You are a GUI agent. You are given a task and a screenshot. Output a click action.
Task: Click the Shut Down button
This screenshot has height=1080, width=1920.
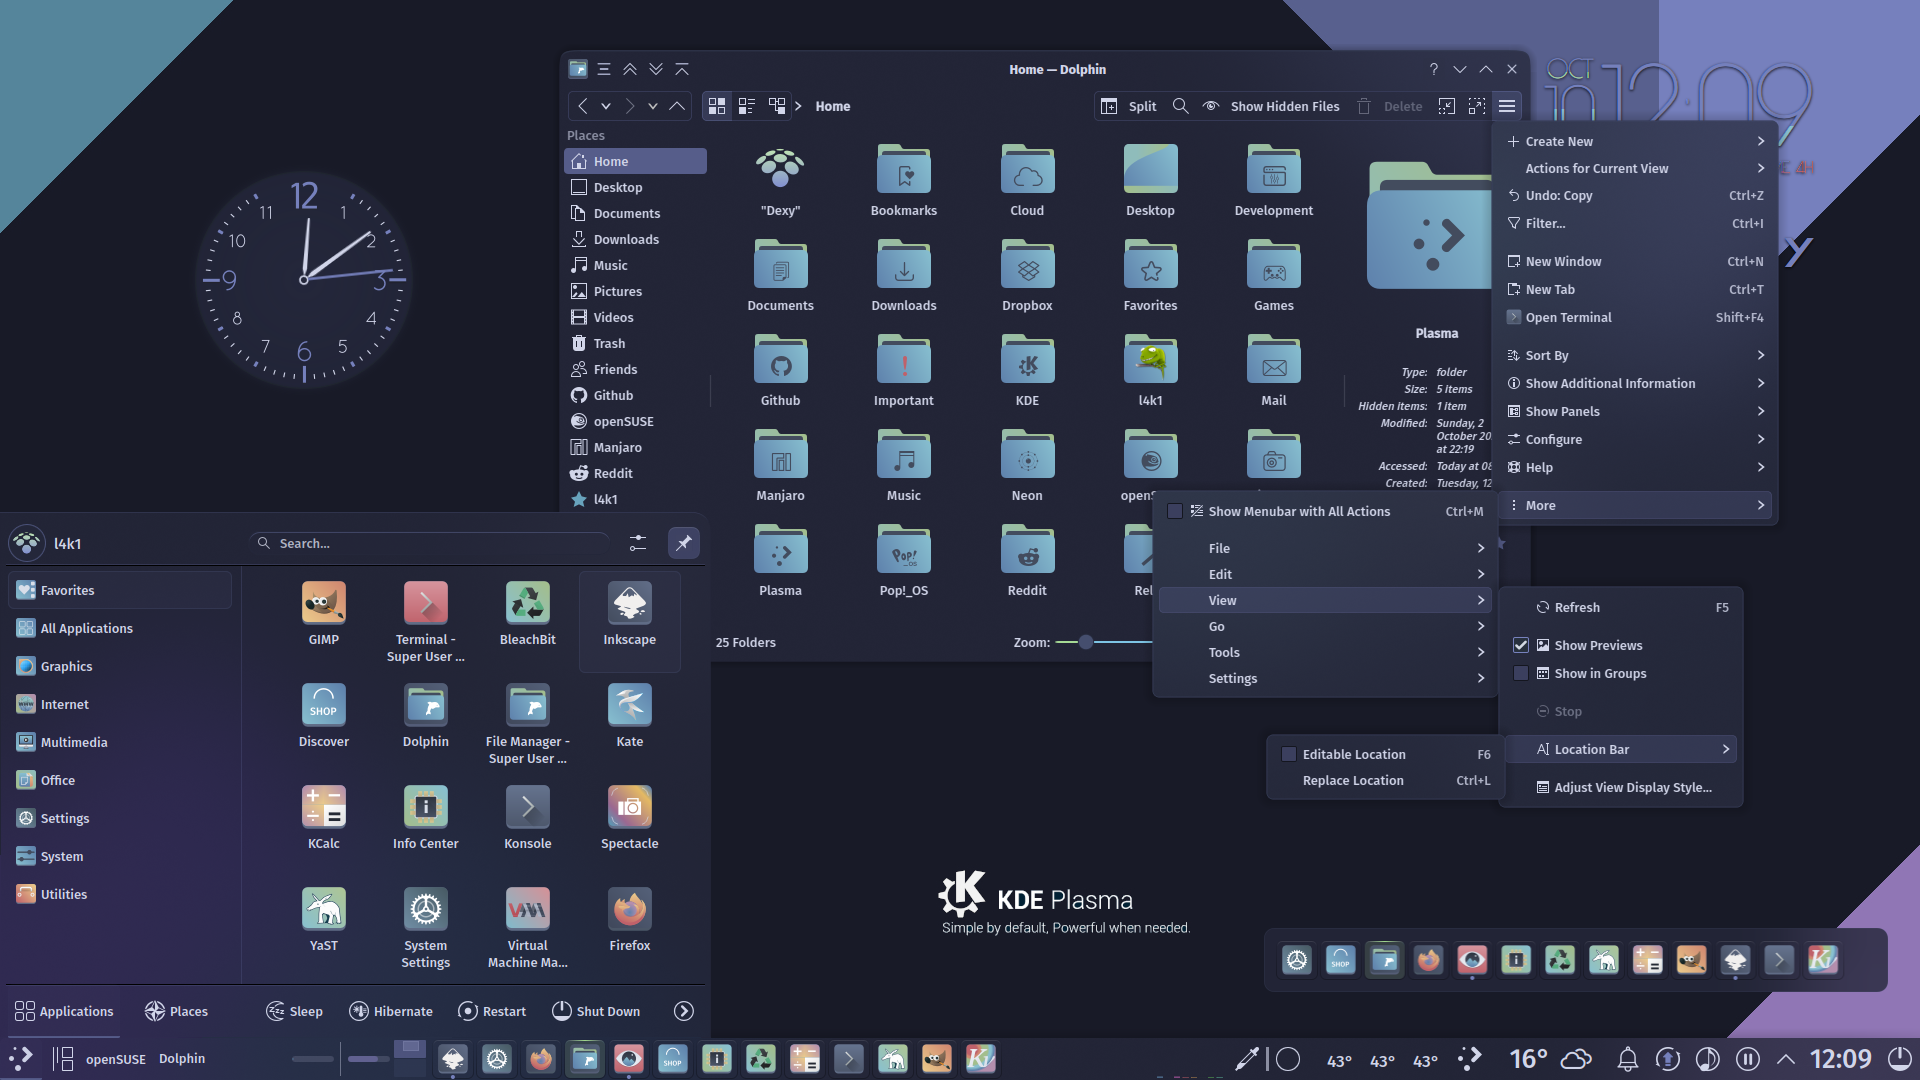(x=597, y=1011)
